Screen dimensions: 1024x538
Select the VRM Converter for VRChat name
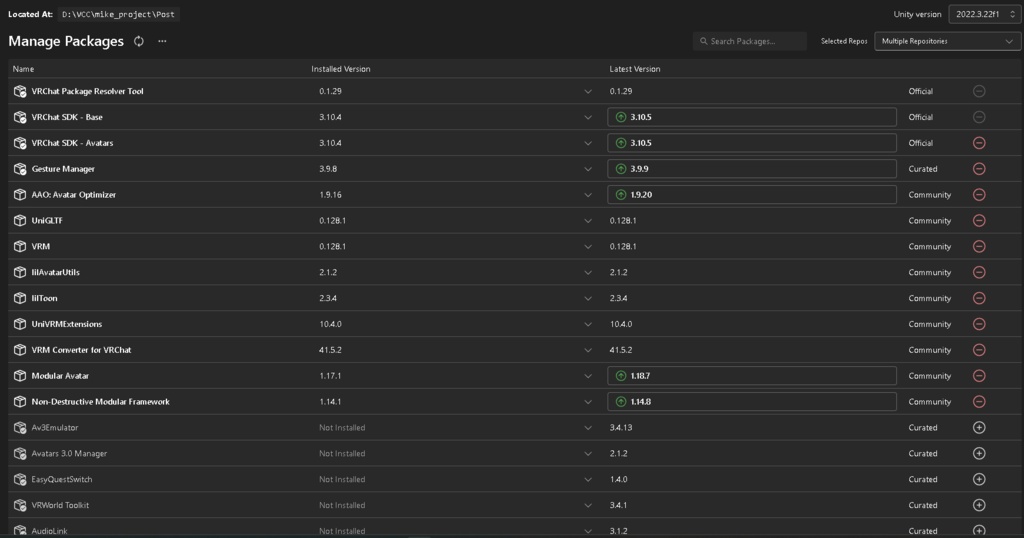coord(82,350)
